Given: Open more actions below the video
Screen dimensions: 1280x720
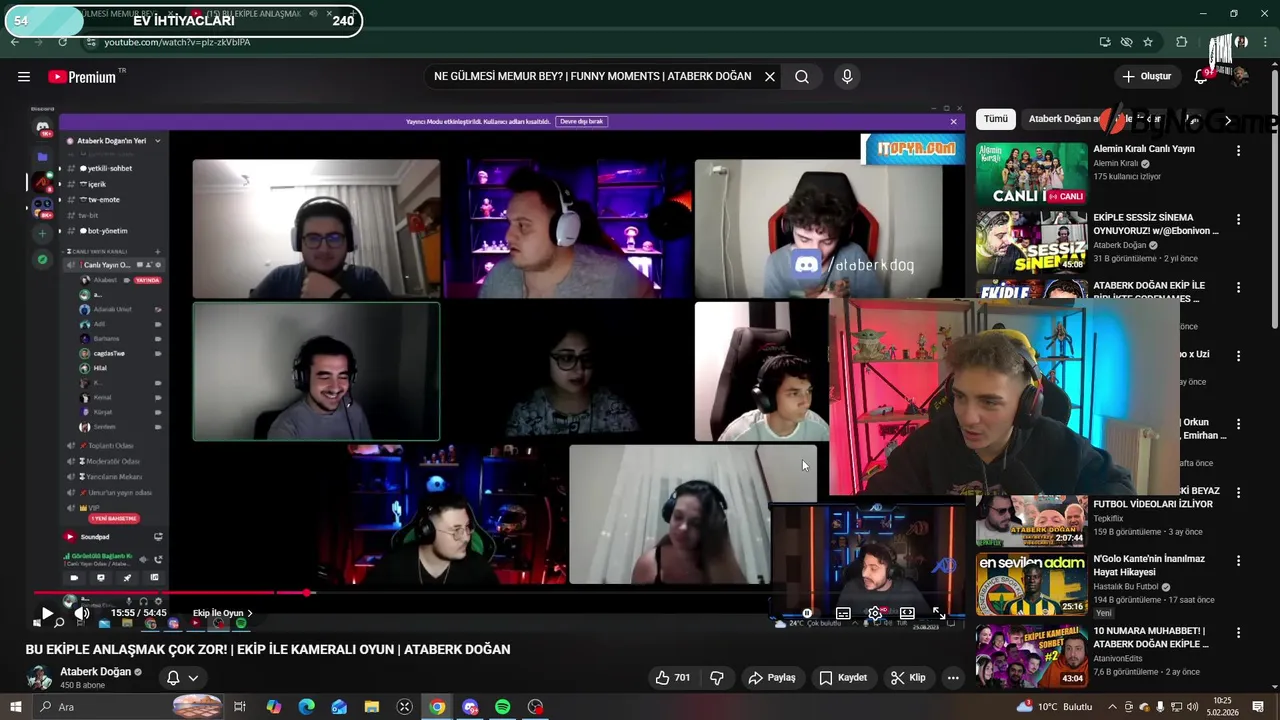Looking at the screenshot, I should 953,678.
